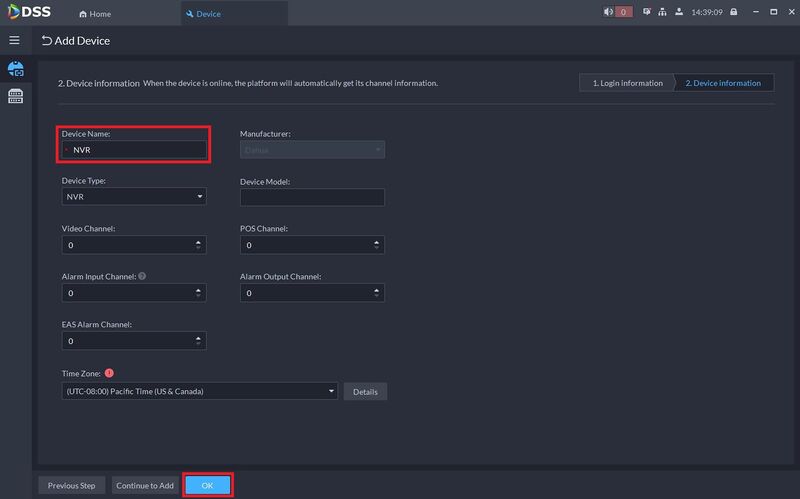The width and height of the screenshot is (800, 499).
Task: Open the network topology icon in the title bar
Action: click(x=663, y=13)
